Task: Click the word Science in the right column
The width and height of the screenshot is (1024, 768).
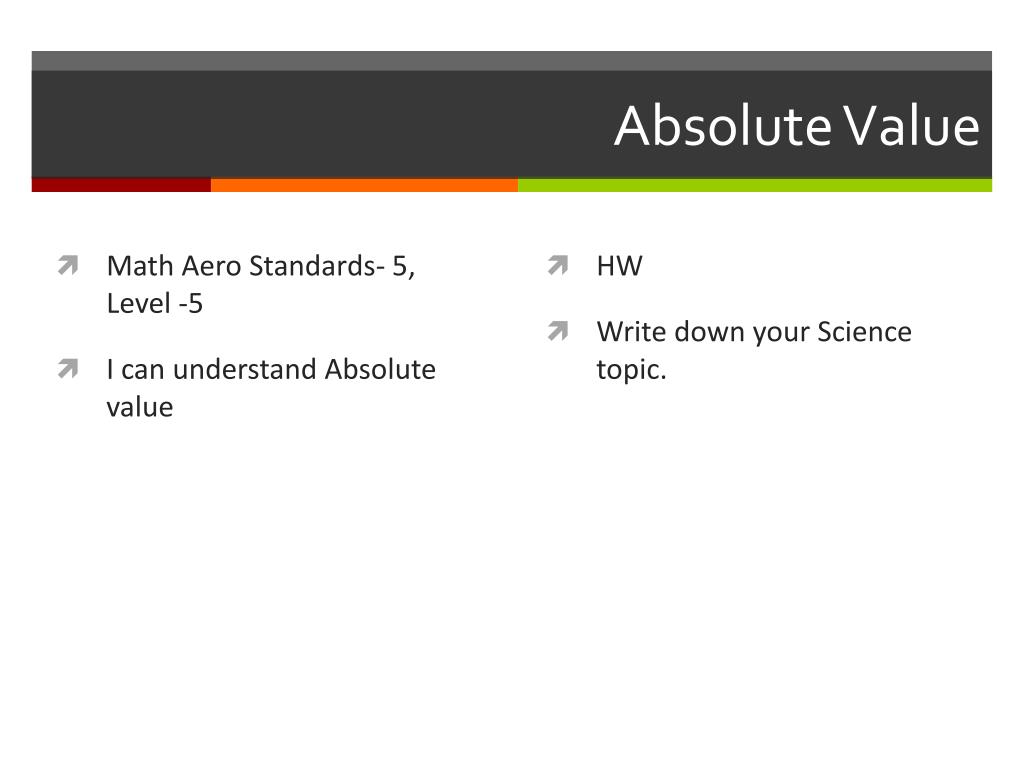Action: tap(865, 332)
